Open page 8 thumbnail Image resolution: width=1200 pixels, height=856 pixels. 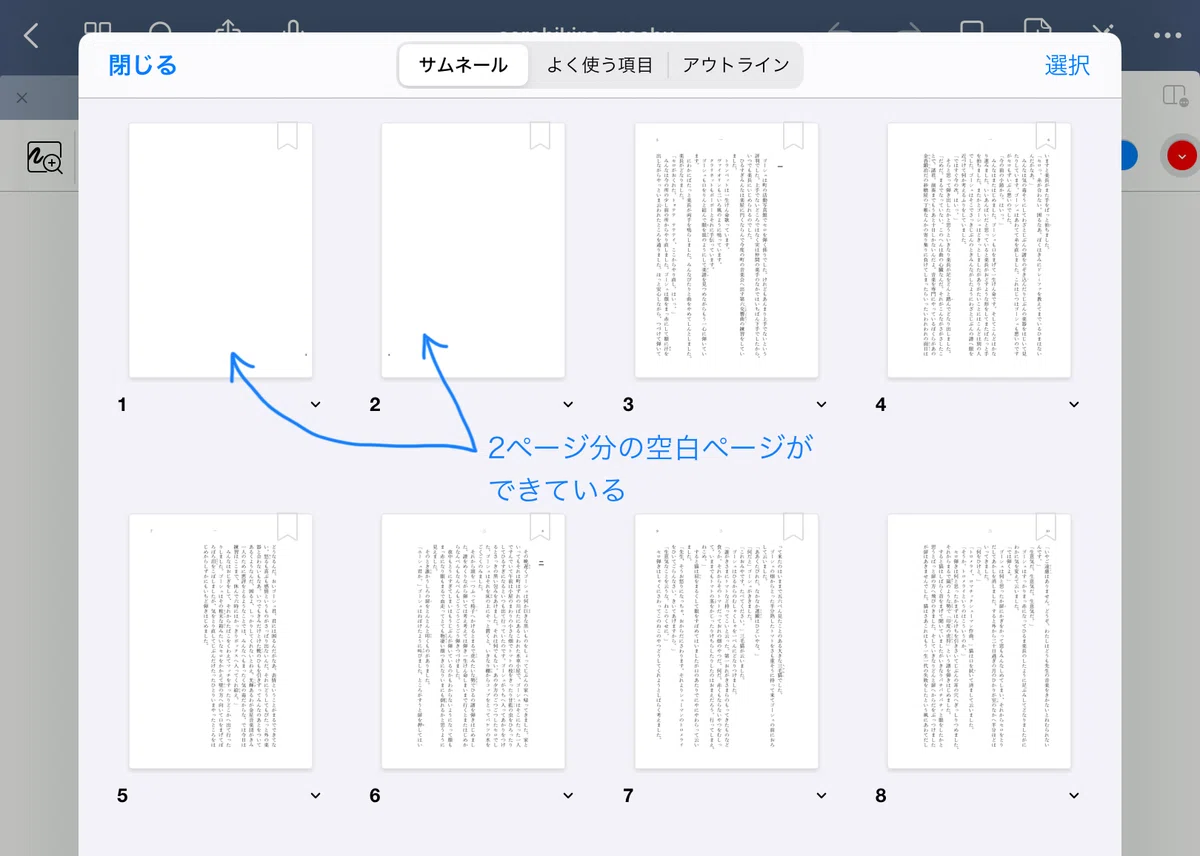click(980, 641)
